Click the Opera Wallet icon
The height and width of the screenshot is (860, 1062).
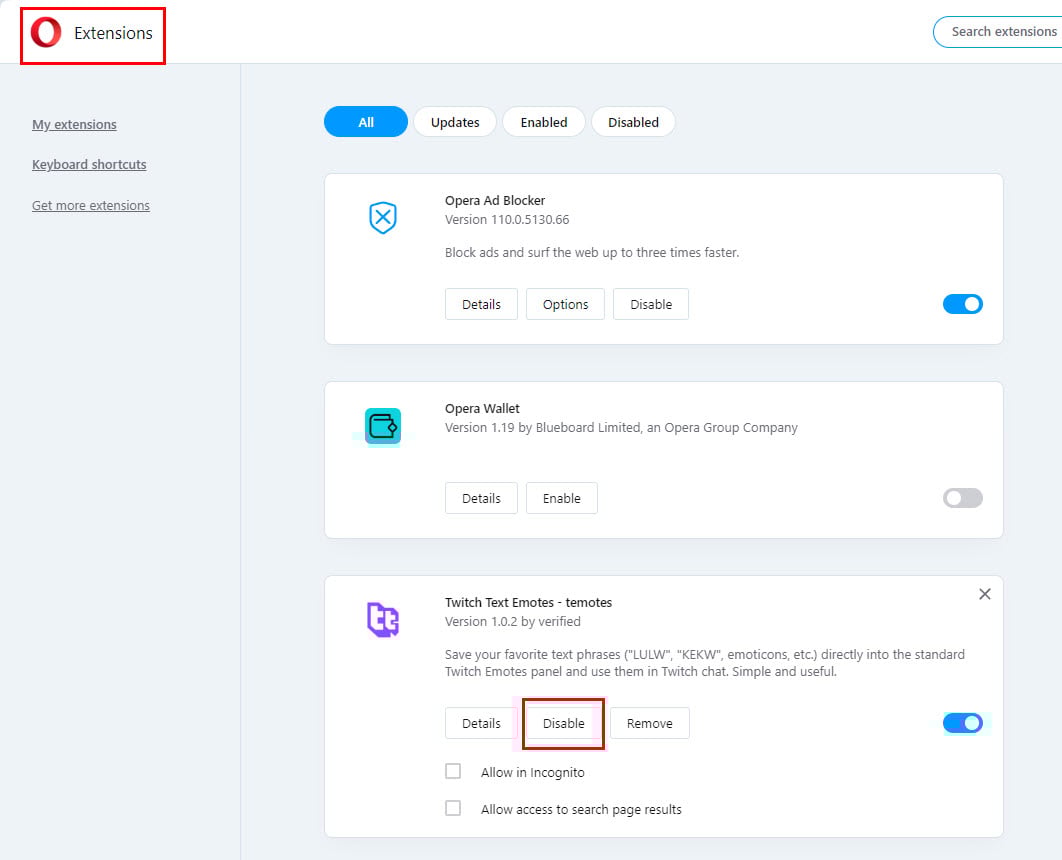point(383,426)
